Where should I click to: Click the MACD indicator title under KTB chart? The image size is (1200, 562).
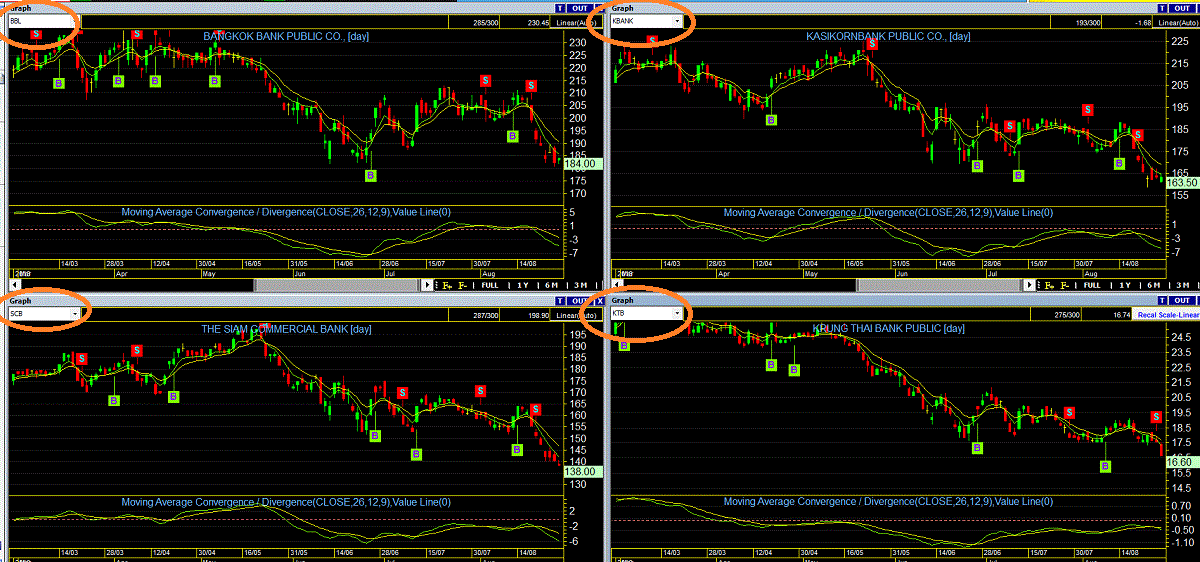pos(888,502)
